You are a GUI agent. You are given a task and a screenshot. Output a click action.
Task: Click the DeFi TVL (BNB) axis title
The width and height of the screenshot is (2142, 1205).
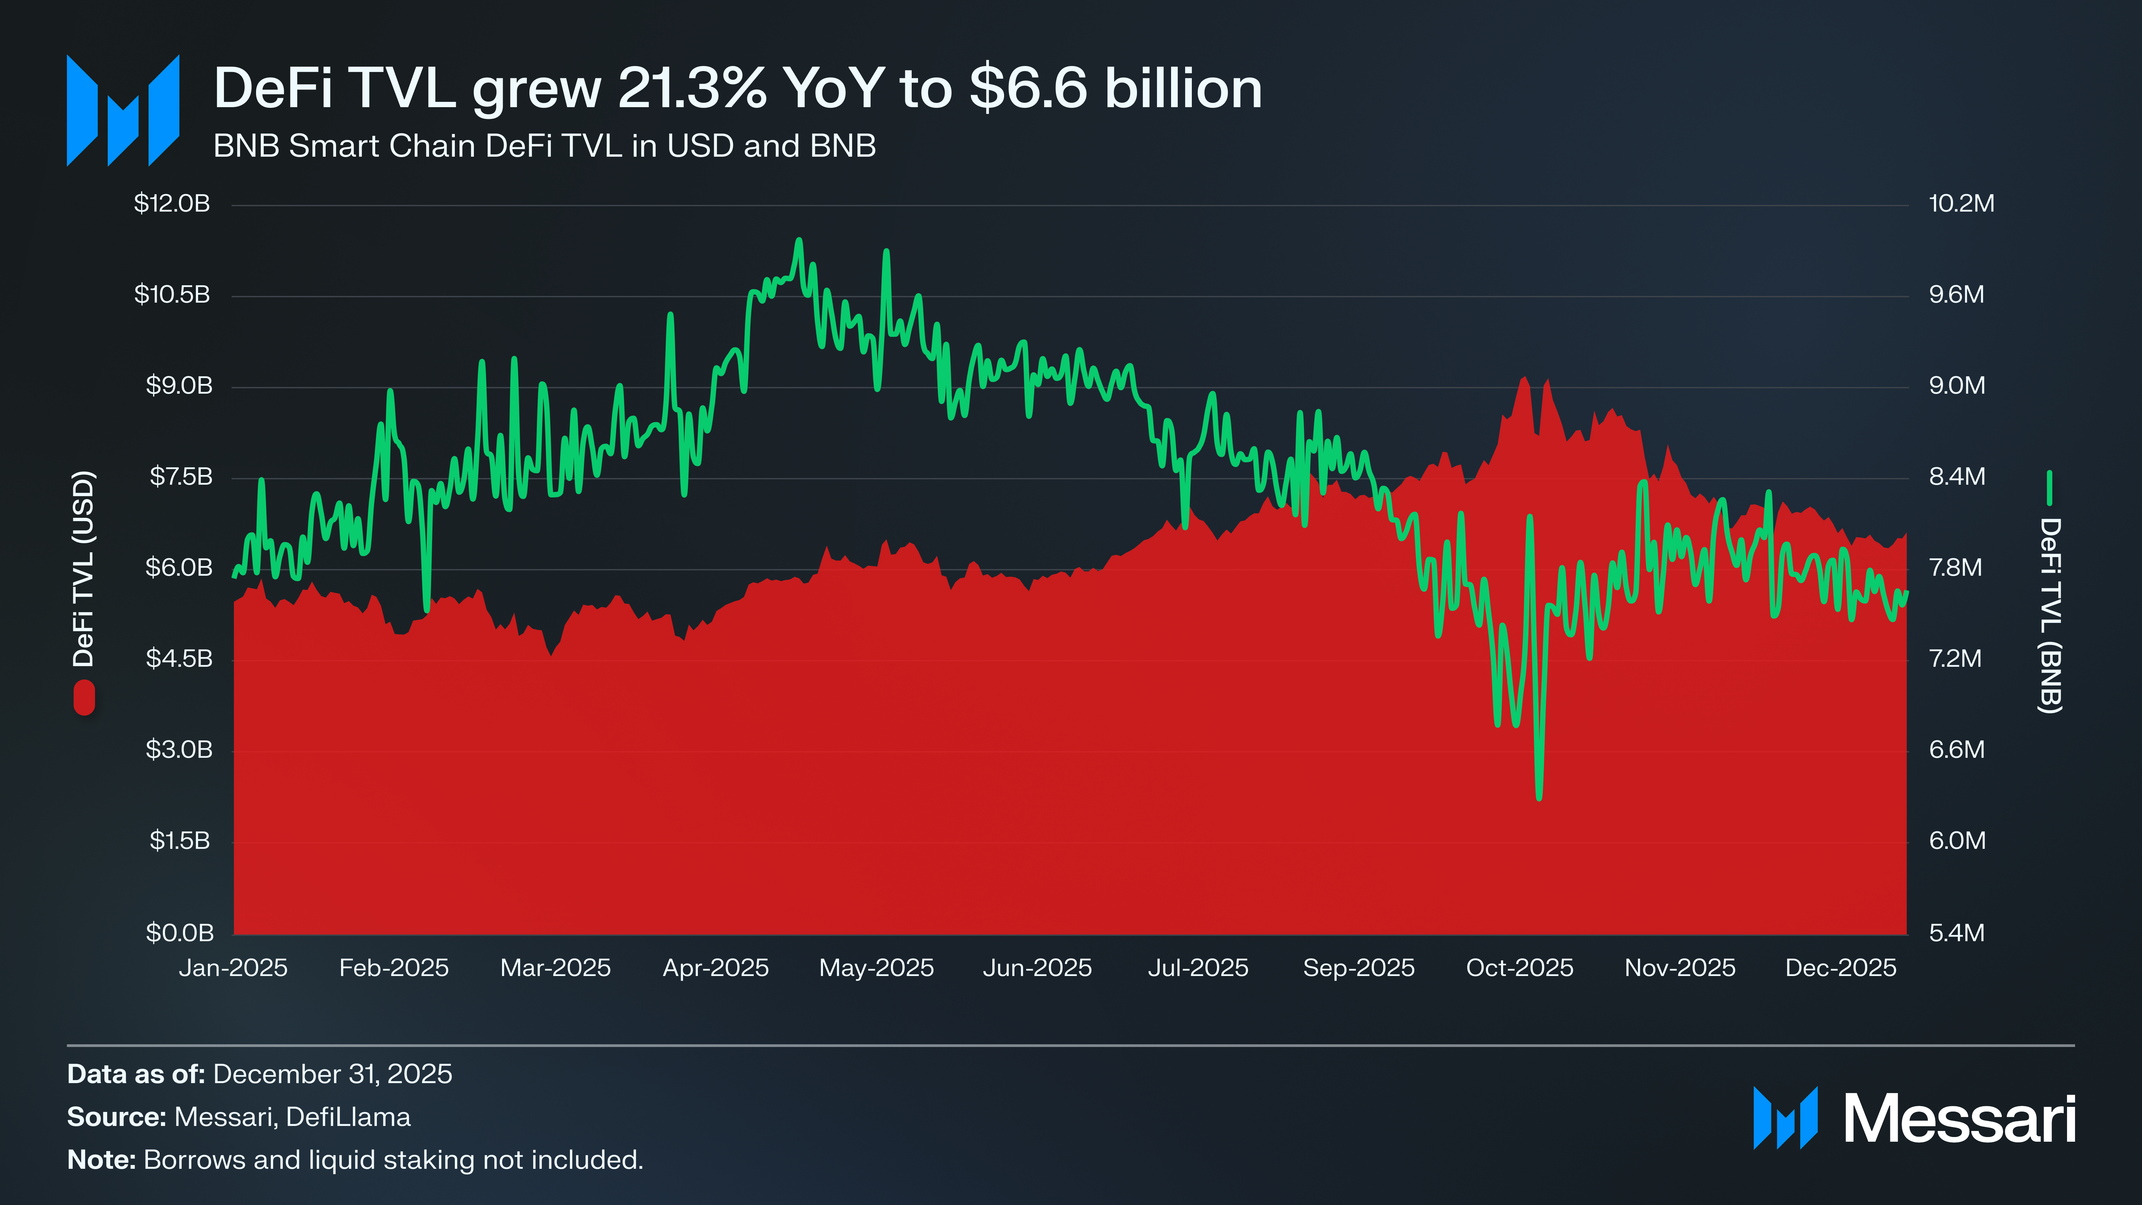[x=2049, y=615]
